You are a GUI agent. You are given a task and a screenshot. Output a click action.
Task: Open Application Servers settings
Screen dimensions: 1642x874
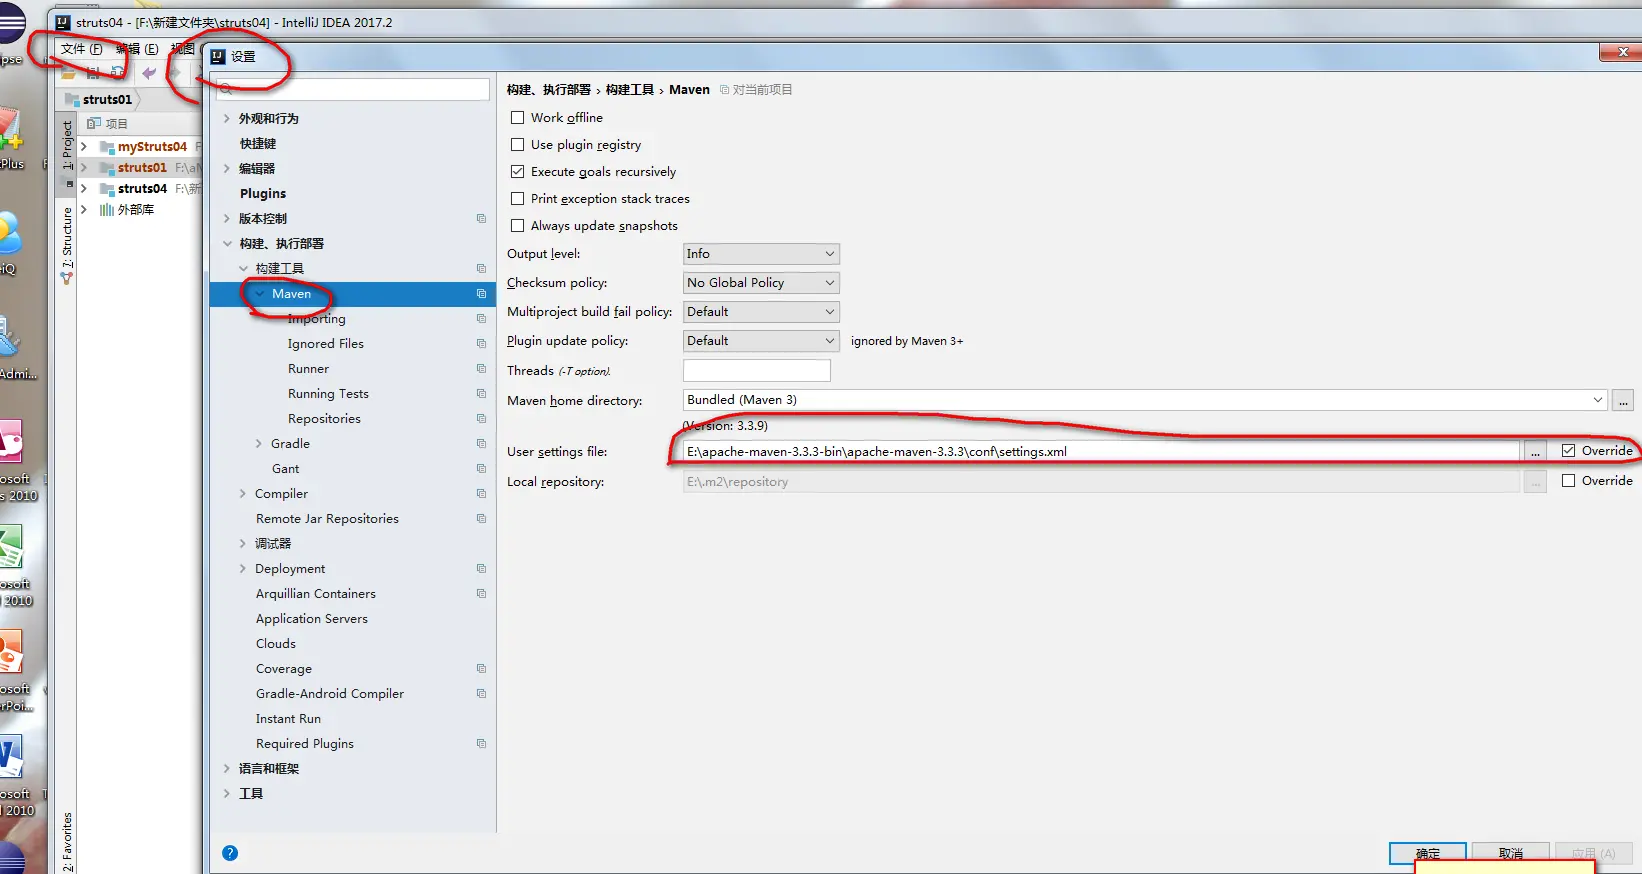click(311, 618)
